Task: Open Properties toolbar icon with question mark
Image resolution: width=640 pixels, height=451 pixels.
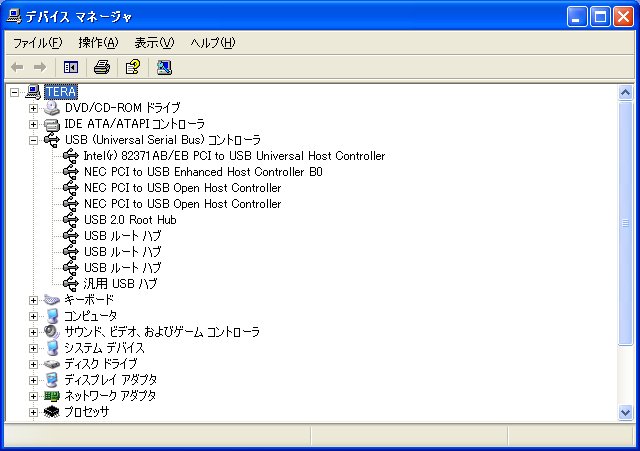Action: tap(133, 67)
